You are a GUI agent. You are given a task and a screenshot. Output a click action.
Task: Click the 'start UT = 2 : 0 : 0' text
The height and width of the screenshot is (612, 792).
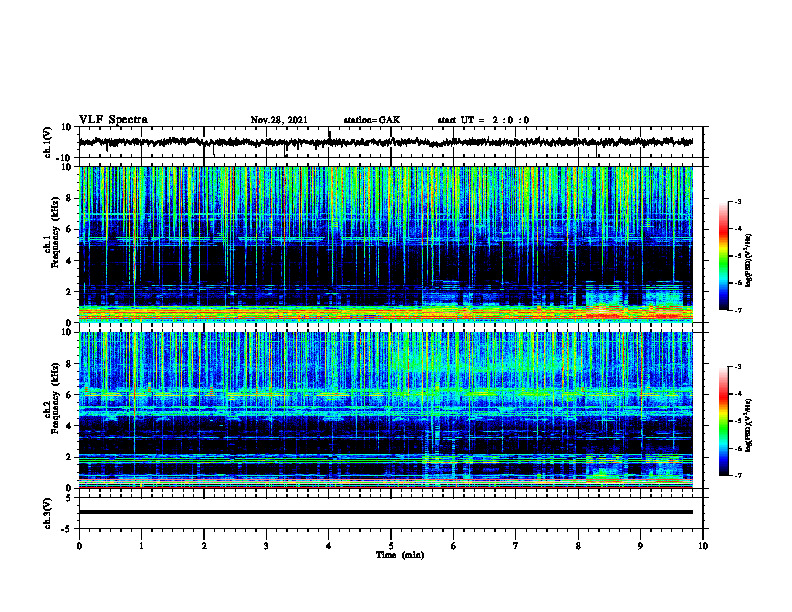point(483,120)
